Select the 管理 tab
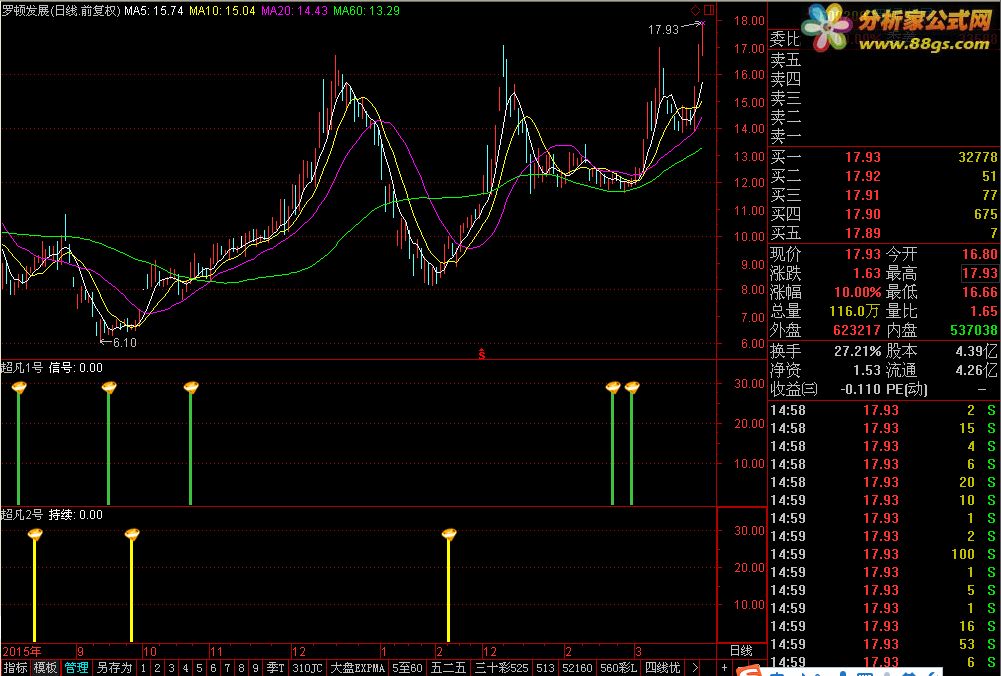Viewport: 1001px width, 676px height. (x=76, y=668)
